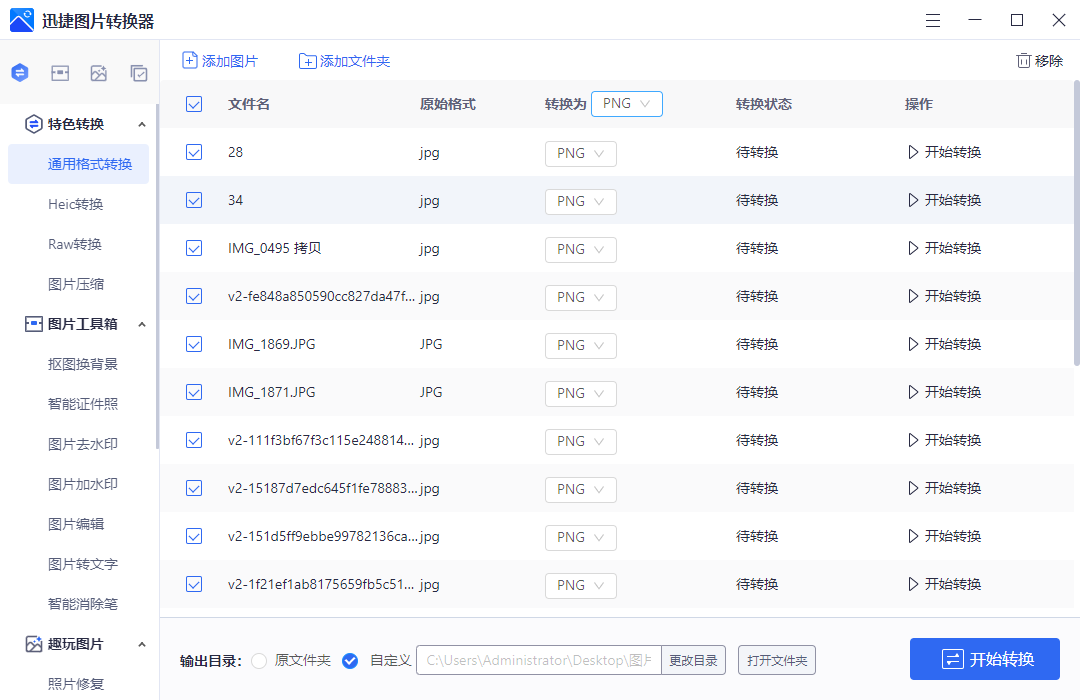The width and height of the screenshot is (1080, 700).
Task: Click play icon for file 34
Action: coord(913,200)
